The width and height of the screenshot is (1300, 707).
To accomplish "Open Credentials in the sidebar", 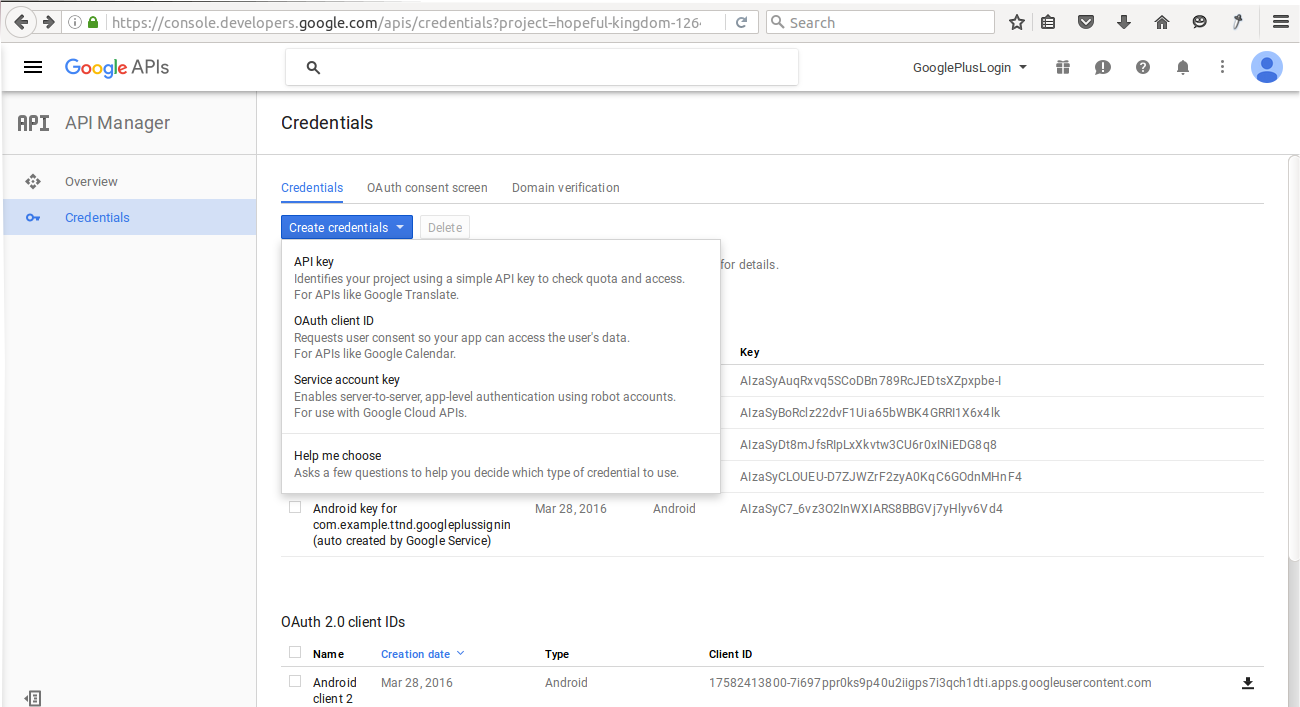I will pyautogui.click(x=130, y=218).
